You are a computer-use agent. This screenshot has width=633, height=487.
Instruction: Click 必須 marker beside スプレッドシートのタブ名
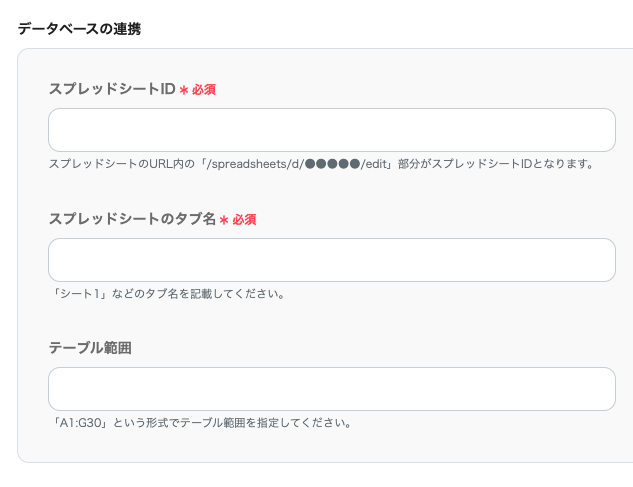tap(244, 220)
